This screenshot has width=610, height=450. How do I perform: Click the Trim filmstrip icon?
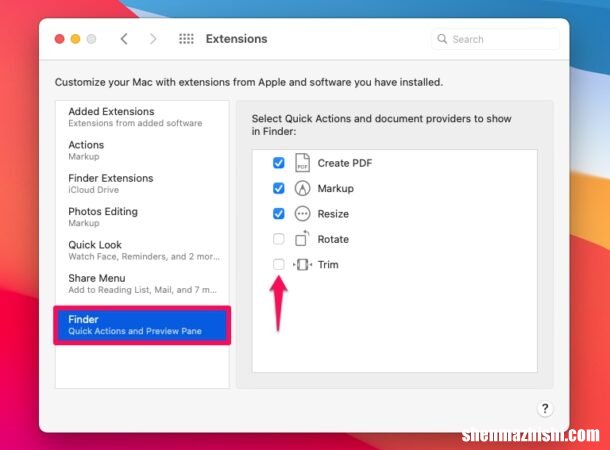coord(302,264)
